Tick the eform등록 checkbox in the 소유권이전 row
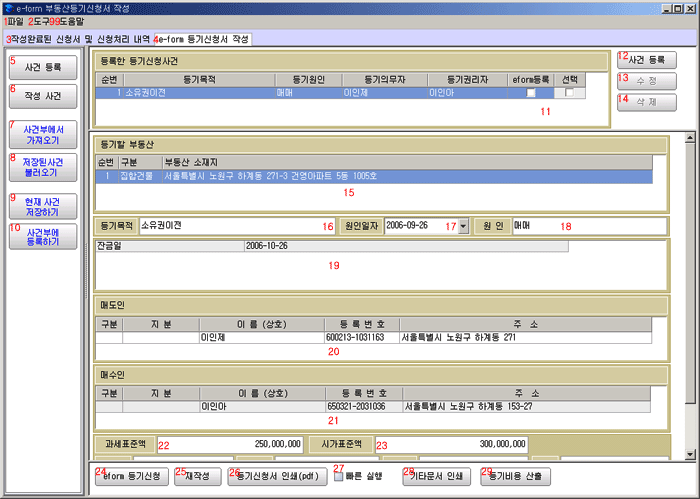 (x=532, y=92)
